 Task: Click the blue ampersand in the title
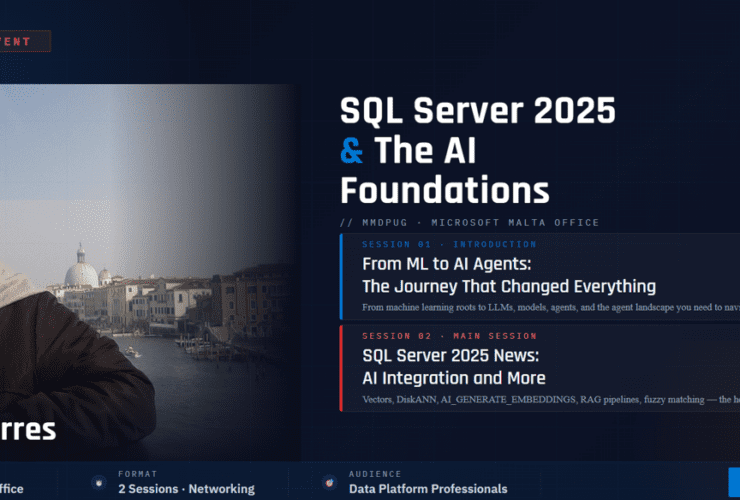[x=352, y=151]
